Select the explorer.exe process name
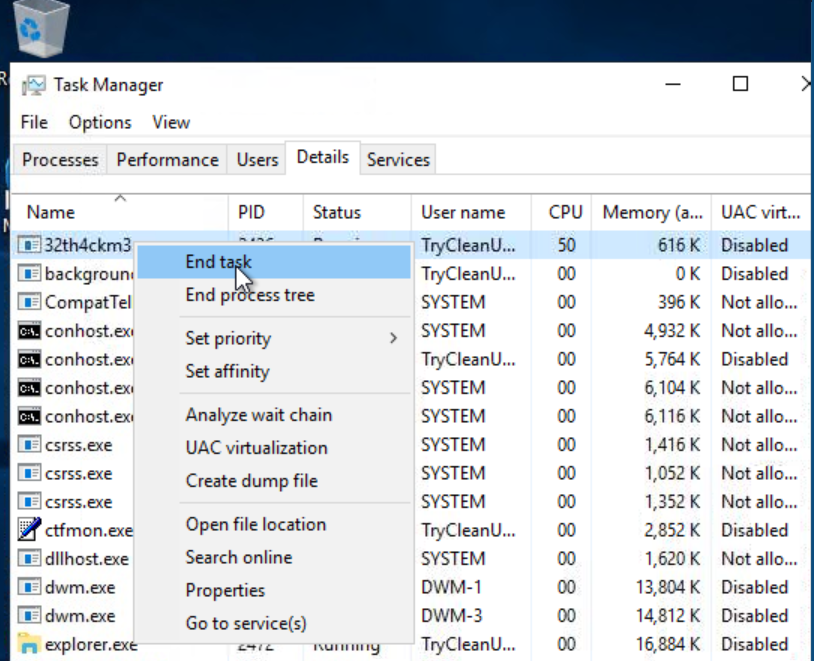The height and width of the screenshot is (661, 814). coord(91,644)
